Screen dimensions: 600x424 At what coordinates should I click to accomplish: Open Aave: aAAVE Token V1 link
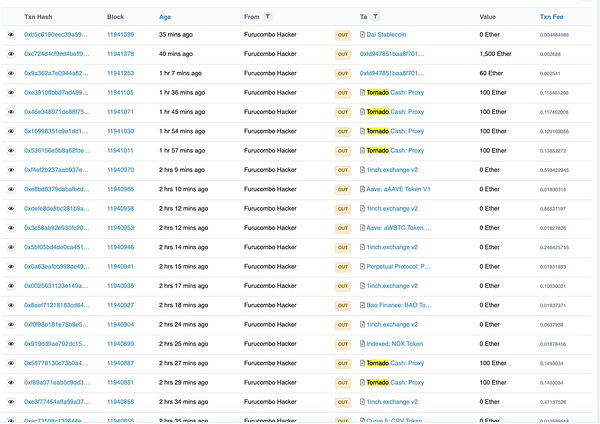coord(398,189)
